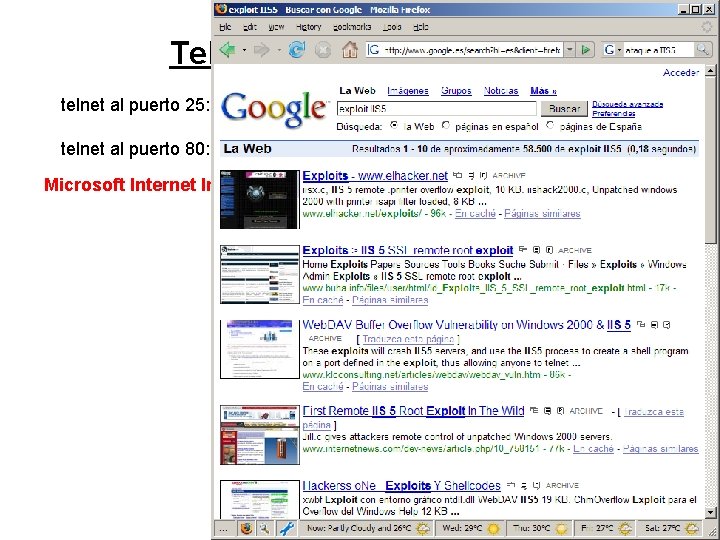Click the magnifier icon in the status bar
This screenshot has height=540, width=720.
click(264, 529)
